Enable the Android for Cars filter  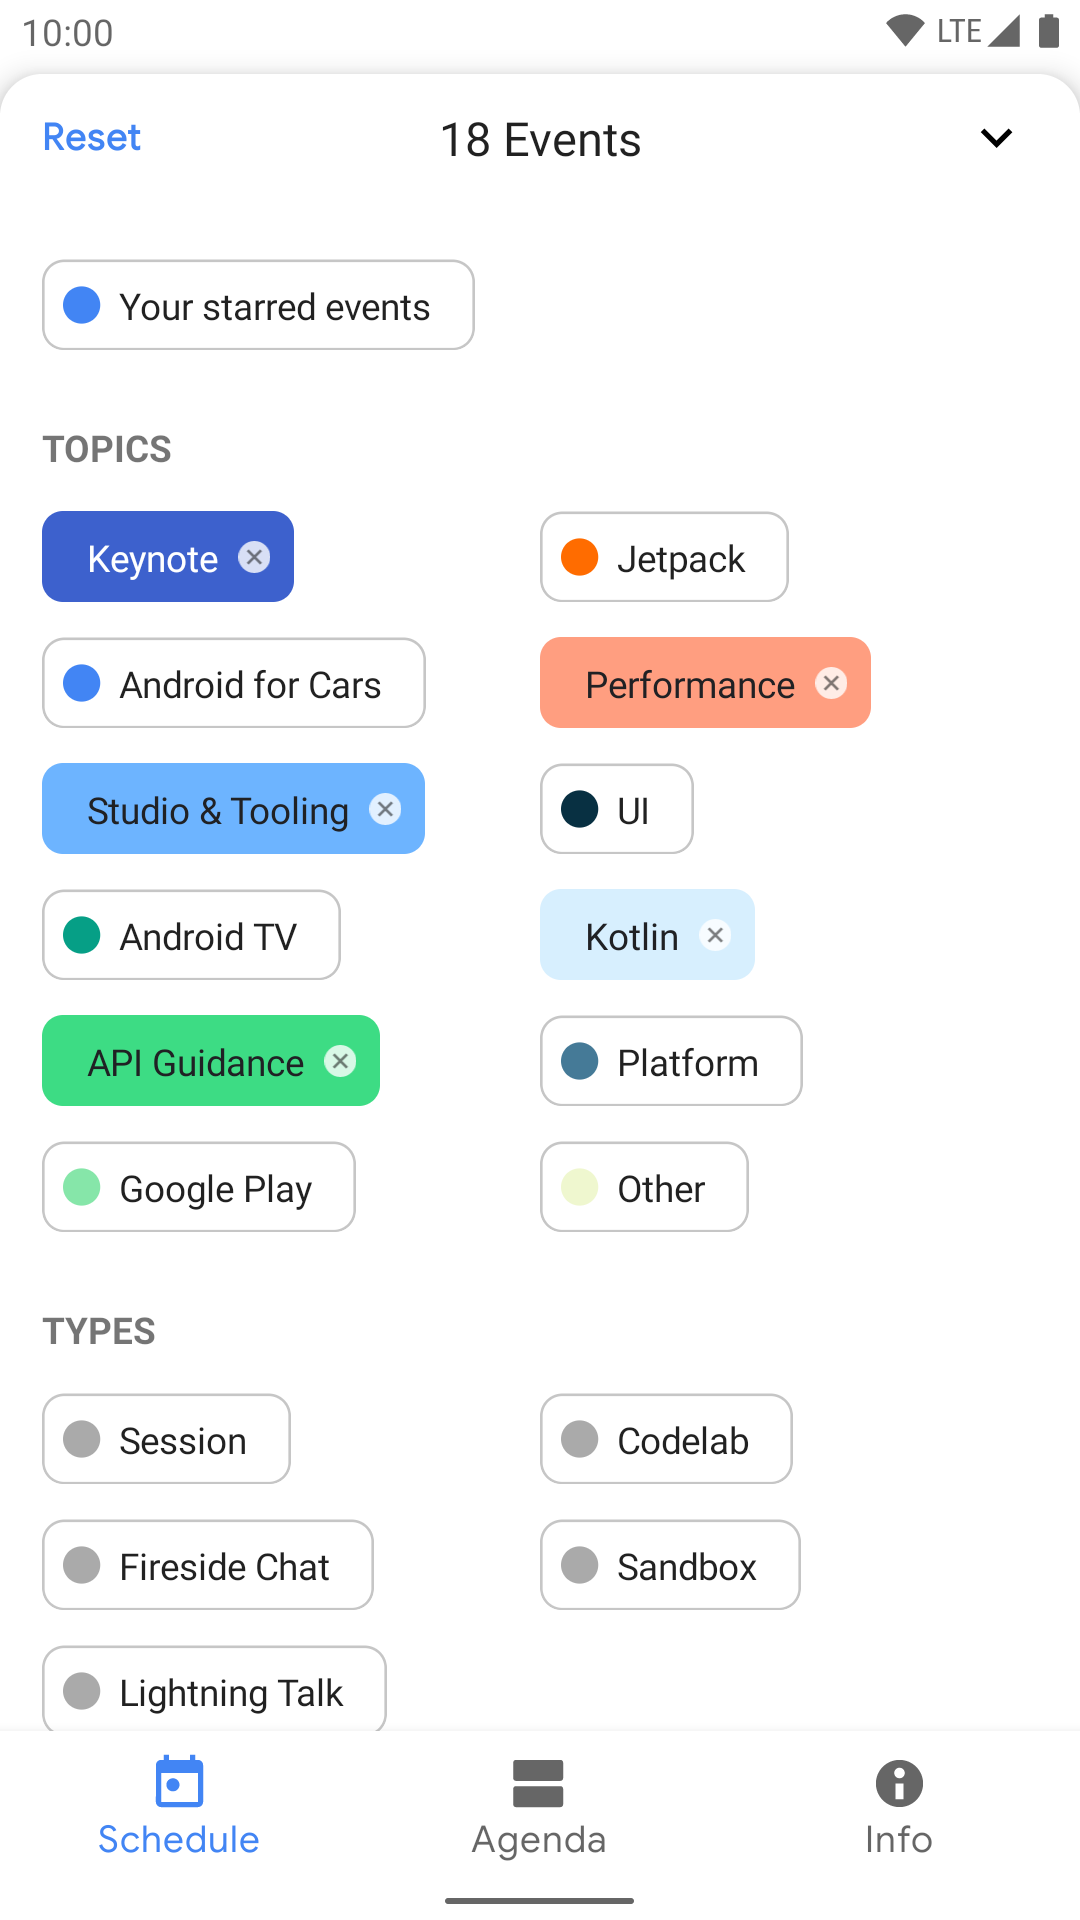[x=234, y=683]
